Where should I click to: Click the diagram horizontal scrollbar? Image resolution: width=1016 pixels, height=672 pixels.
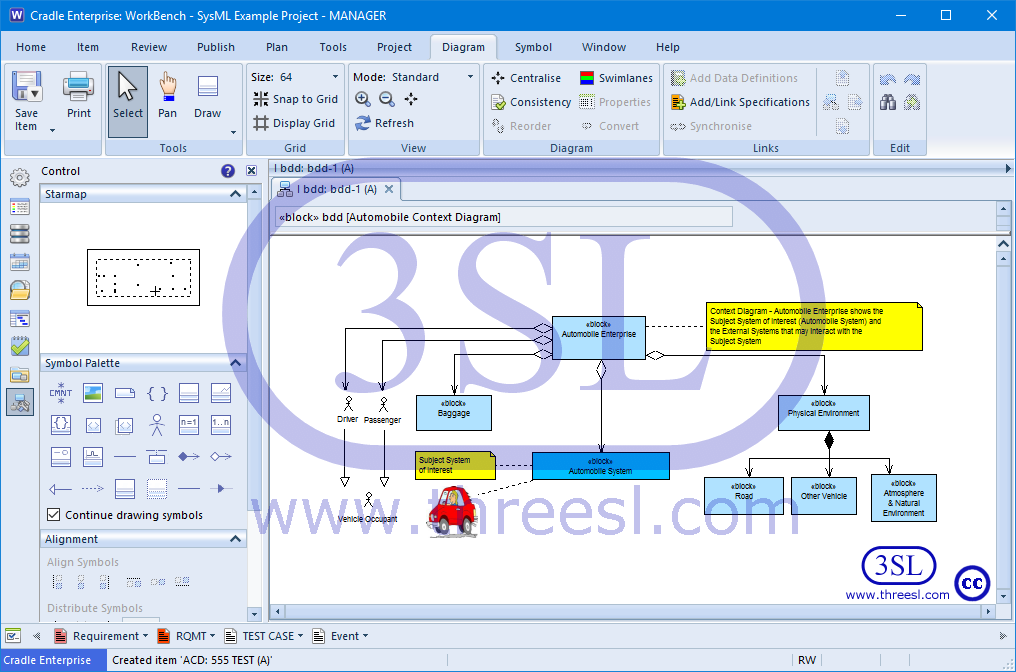point(634,611)
